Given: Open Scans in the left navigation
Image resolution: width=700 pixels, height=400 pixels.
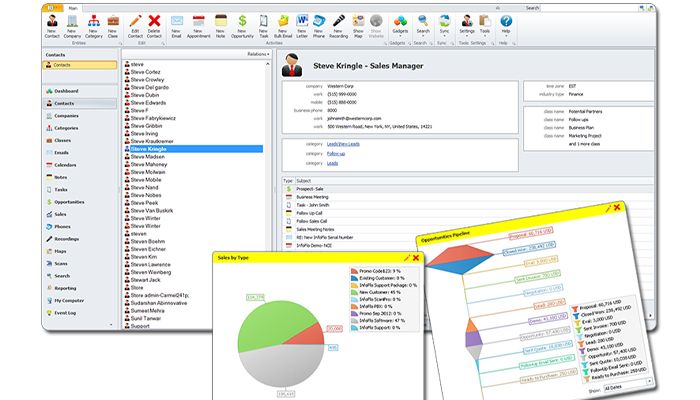Looking at the screenshot, I should [60, 263].
